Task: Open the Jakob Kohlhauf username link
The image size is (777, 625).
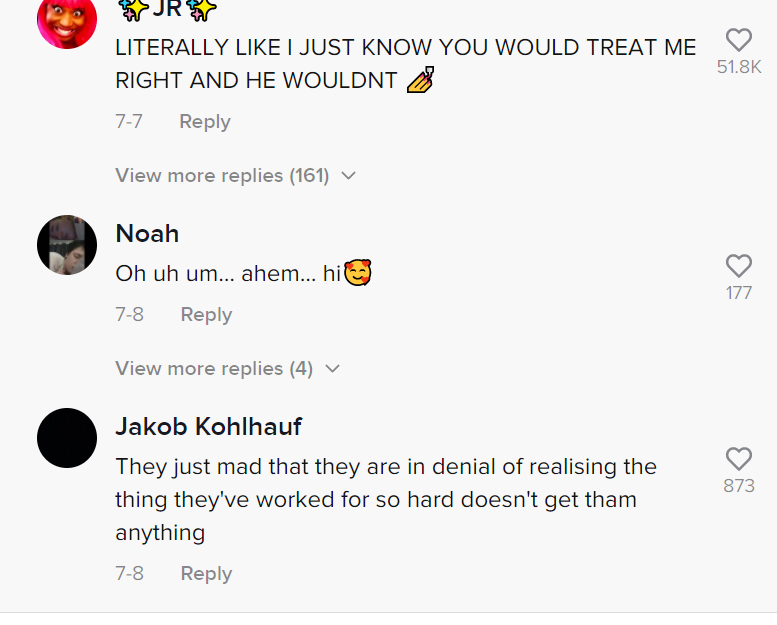Action: (209, 427)
